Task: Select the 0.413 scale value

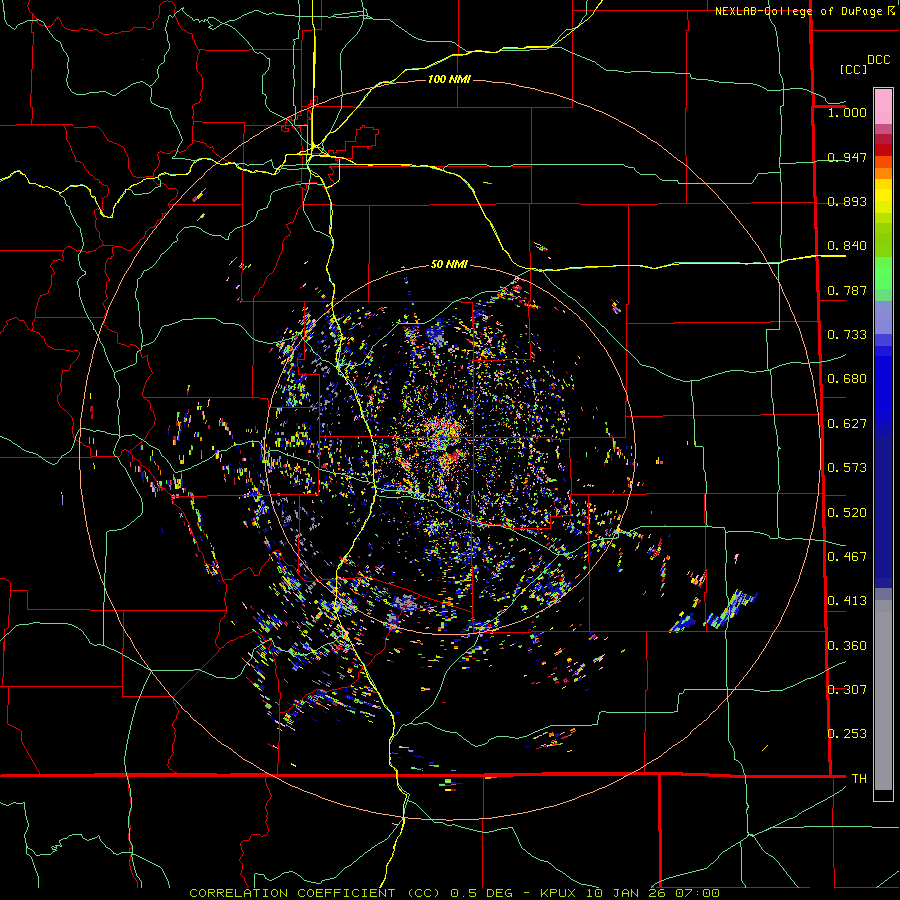Action: coord(847,601)
